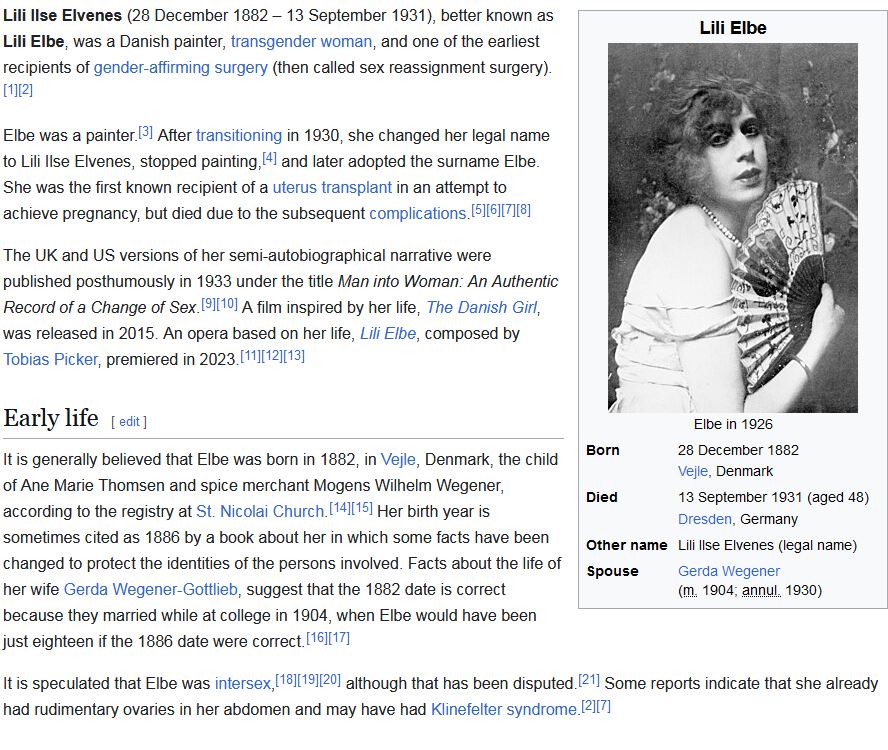
Task: Click '13 September 1931 (aged 48)' in infobox
Action: tap(774, 497)
